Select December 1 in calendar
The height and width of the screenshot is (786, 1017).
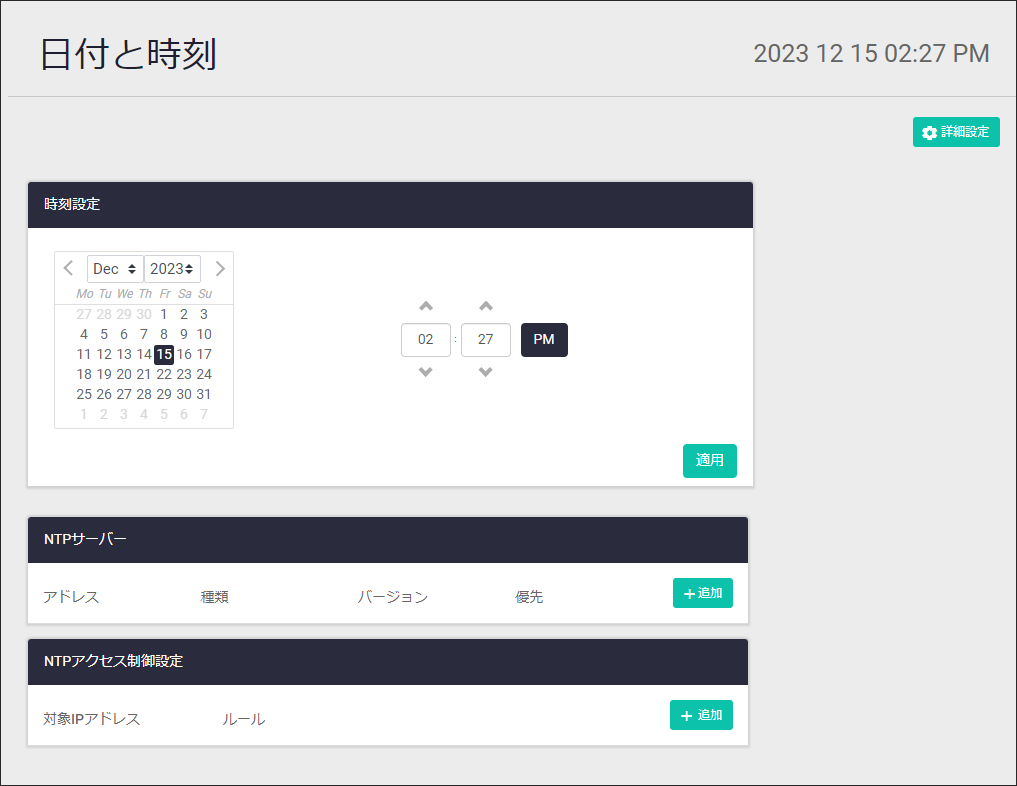164,315
